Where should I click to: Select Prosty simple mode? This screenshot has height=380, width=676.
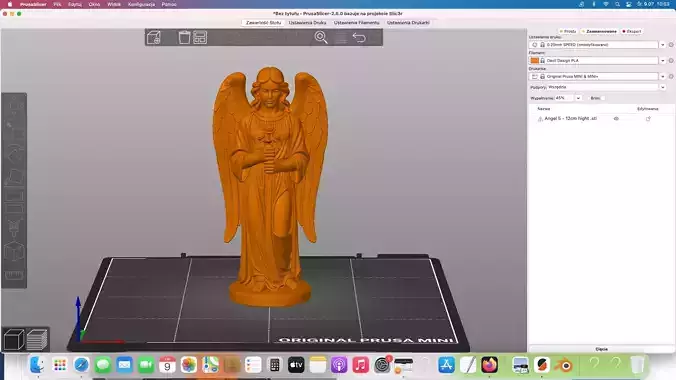567,31
